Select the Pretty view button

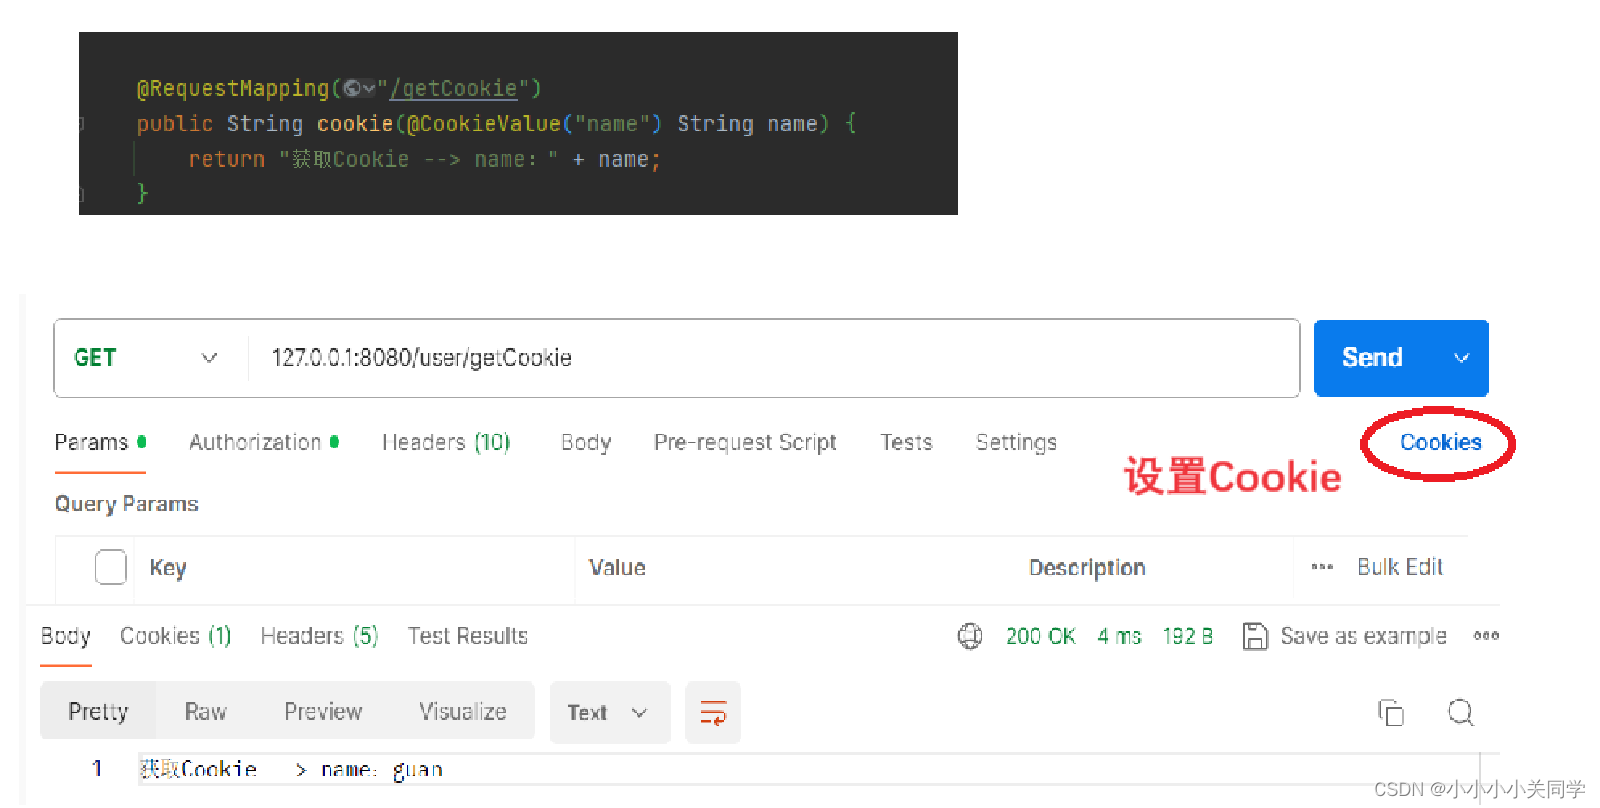(x=98, y=711)
